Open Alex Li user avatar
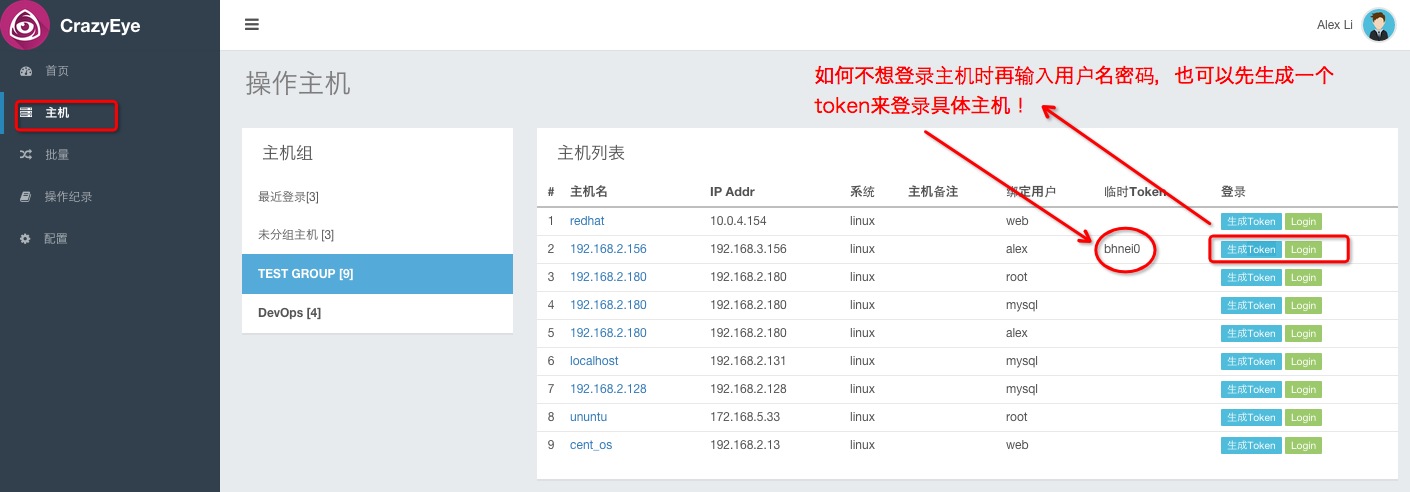The width and height of the screenshot is (1410, 492). [1379, 25]
